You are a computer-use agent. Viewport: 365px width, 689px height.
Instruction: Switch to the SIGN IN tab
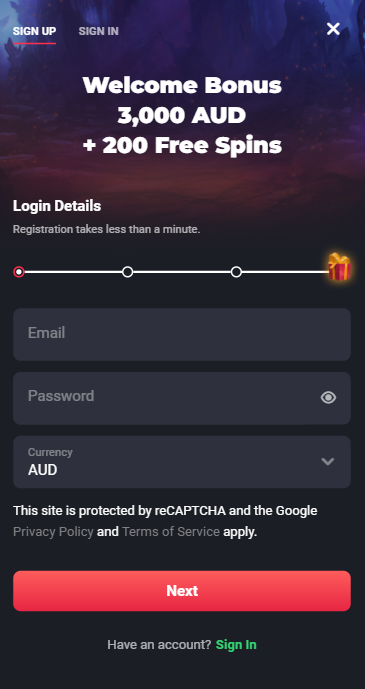pos(98,31)
